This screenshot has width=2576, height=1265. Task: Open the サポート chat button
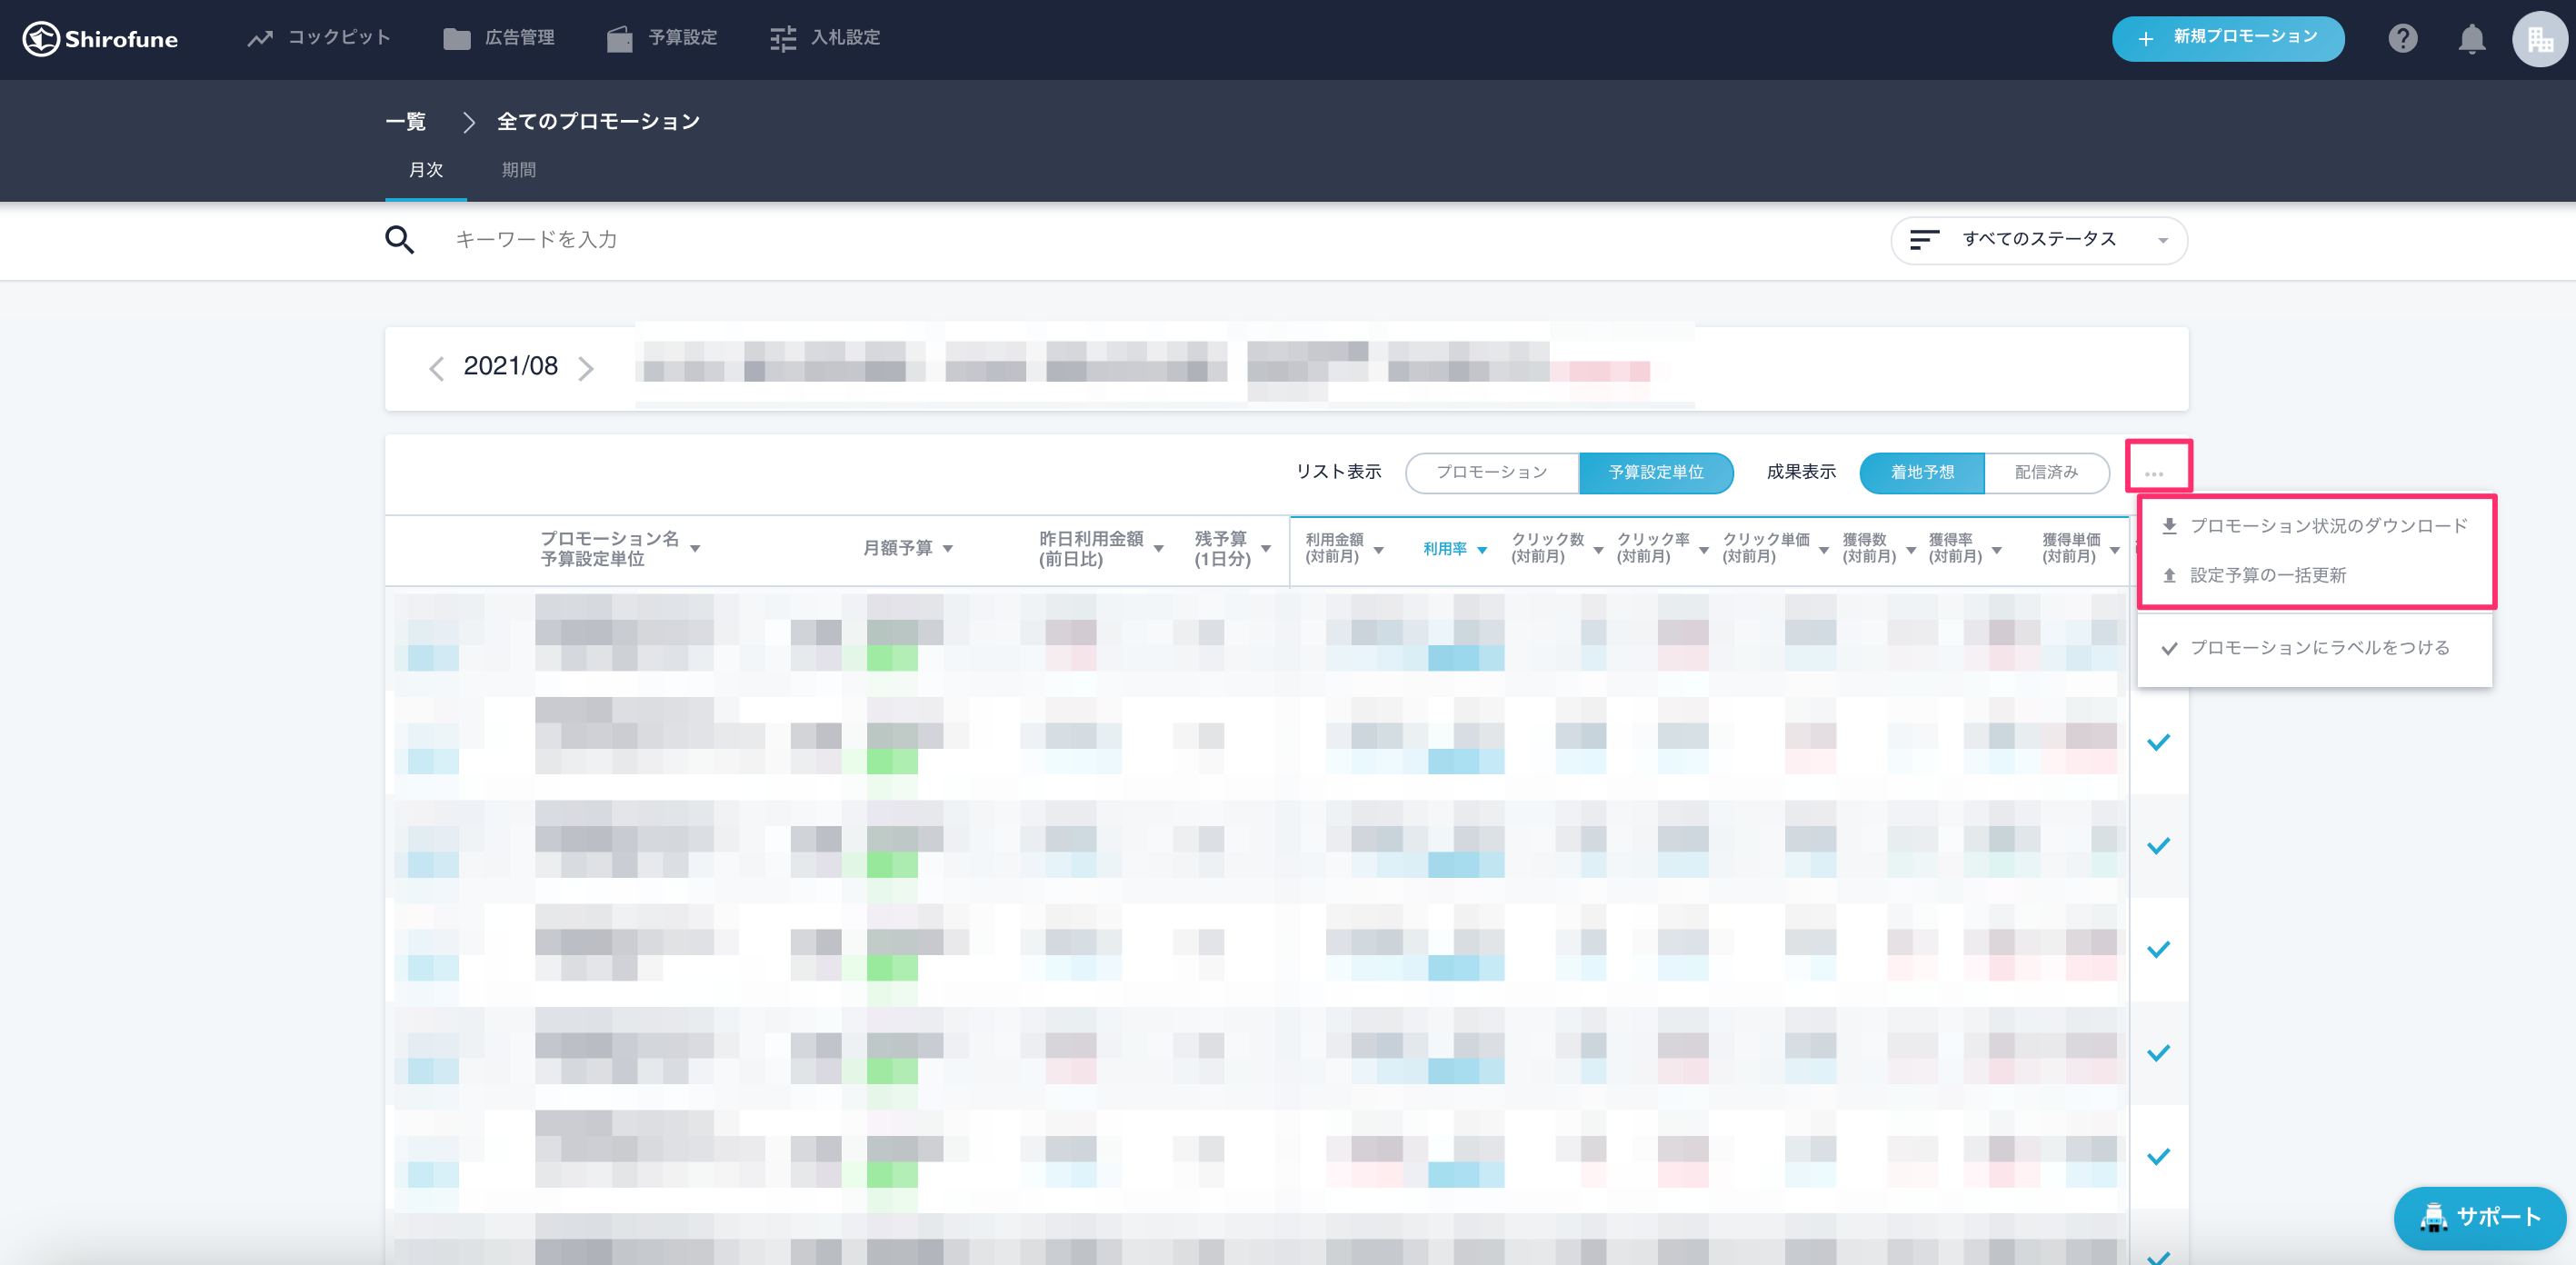[x=2479, y=1217]
